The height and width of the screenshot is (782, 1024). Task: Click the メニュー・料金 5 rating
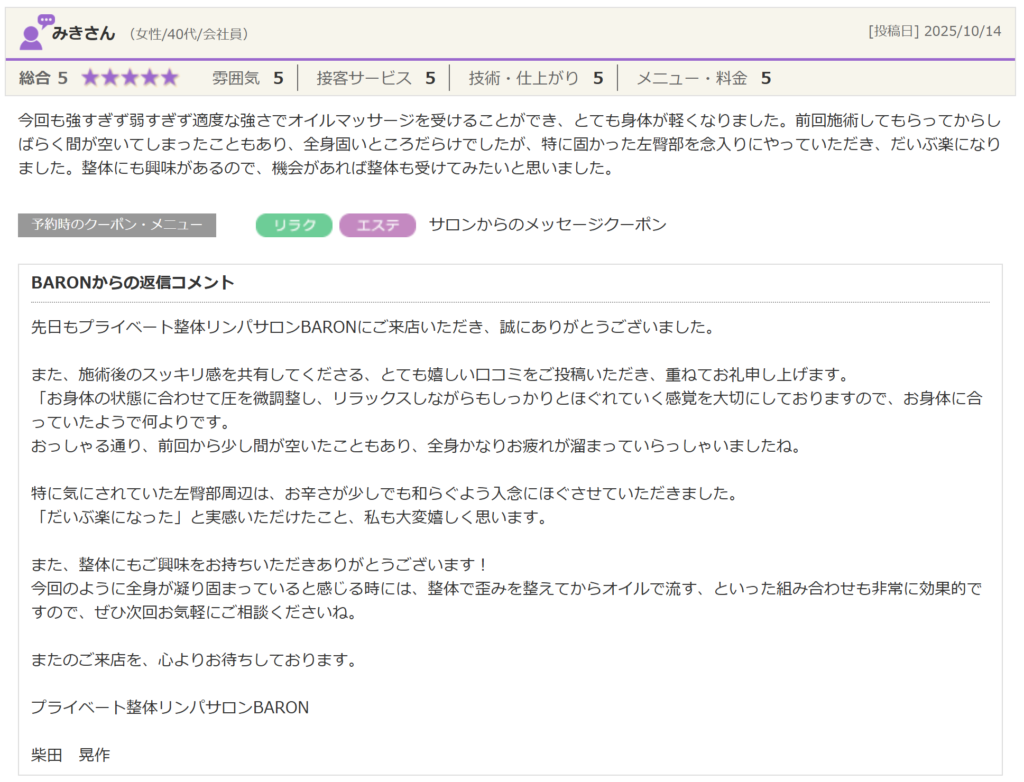coord(703,78)
